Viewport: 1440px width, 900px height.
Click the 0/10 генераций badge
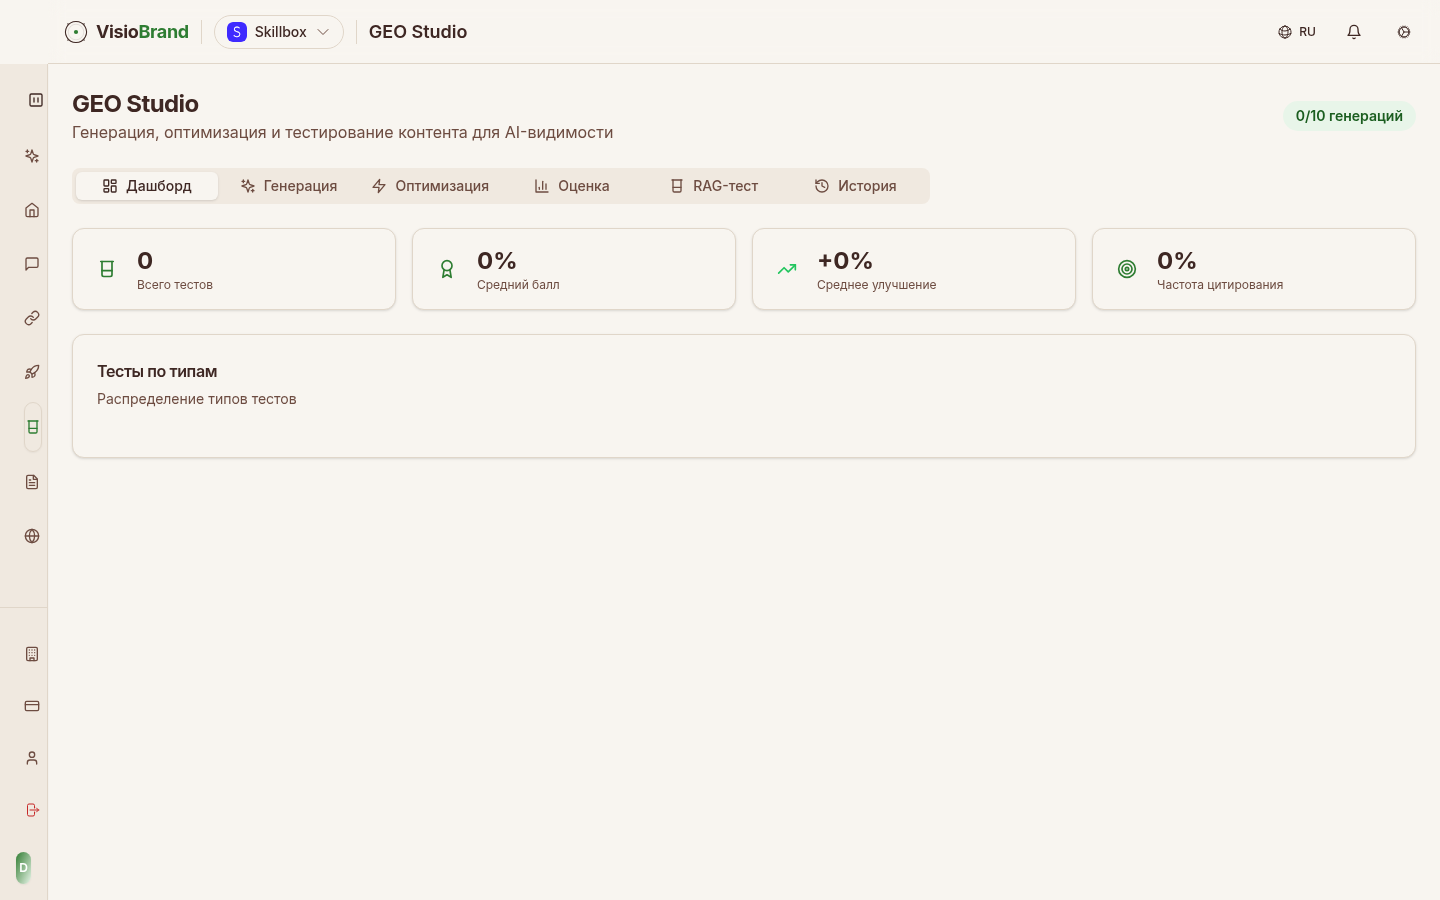[x=1349, y=116]
